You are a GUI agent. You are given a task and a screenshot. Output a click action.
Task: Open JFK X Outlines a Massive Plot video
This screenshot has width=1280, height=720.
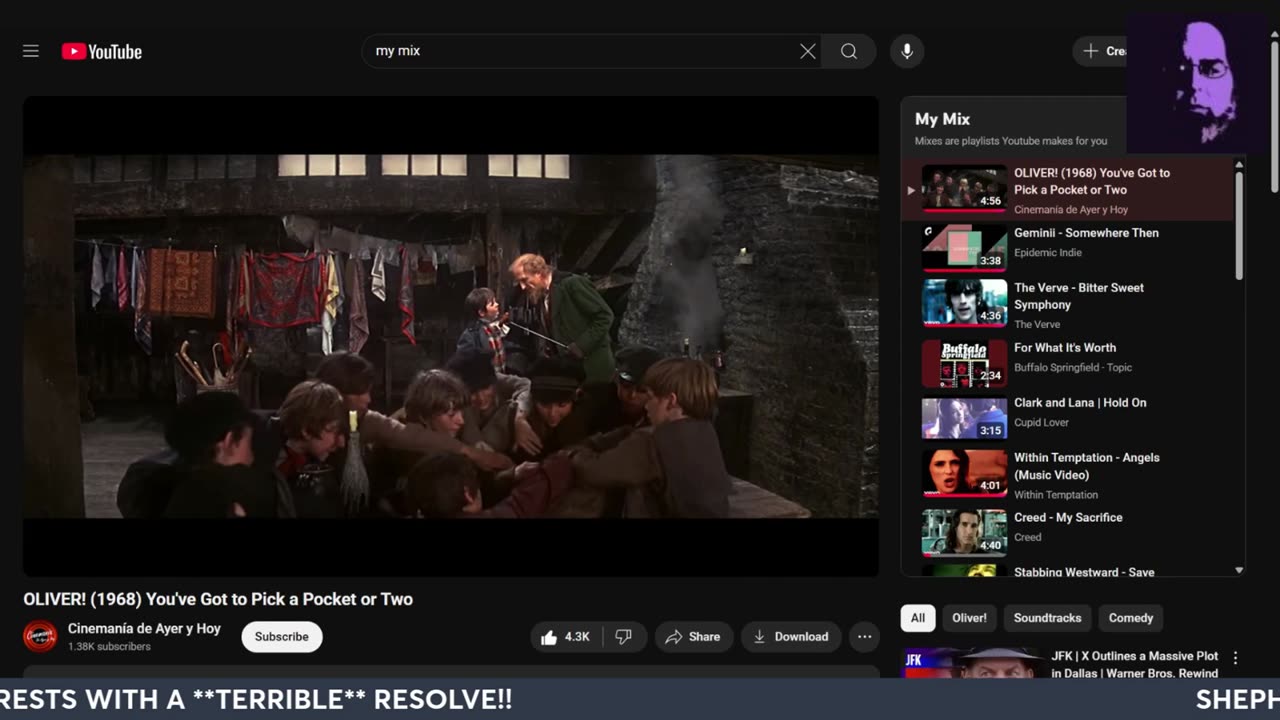[x=1135, y=664]
